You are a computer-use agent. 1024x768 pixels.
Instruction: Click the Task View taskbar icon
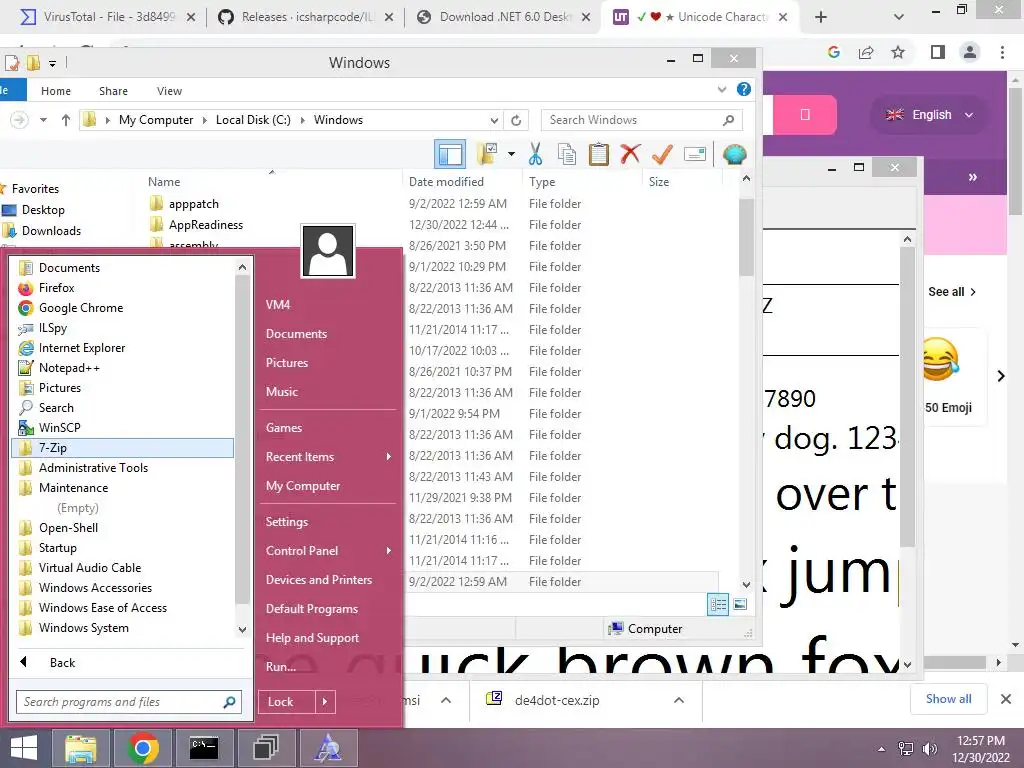coord(266,748)
